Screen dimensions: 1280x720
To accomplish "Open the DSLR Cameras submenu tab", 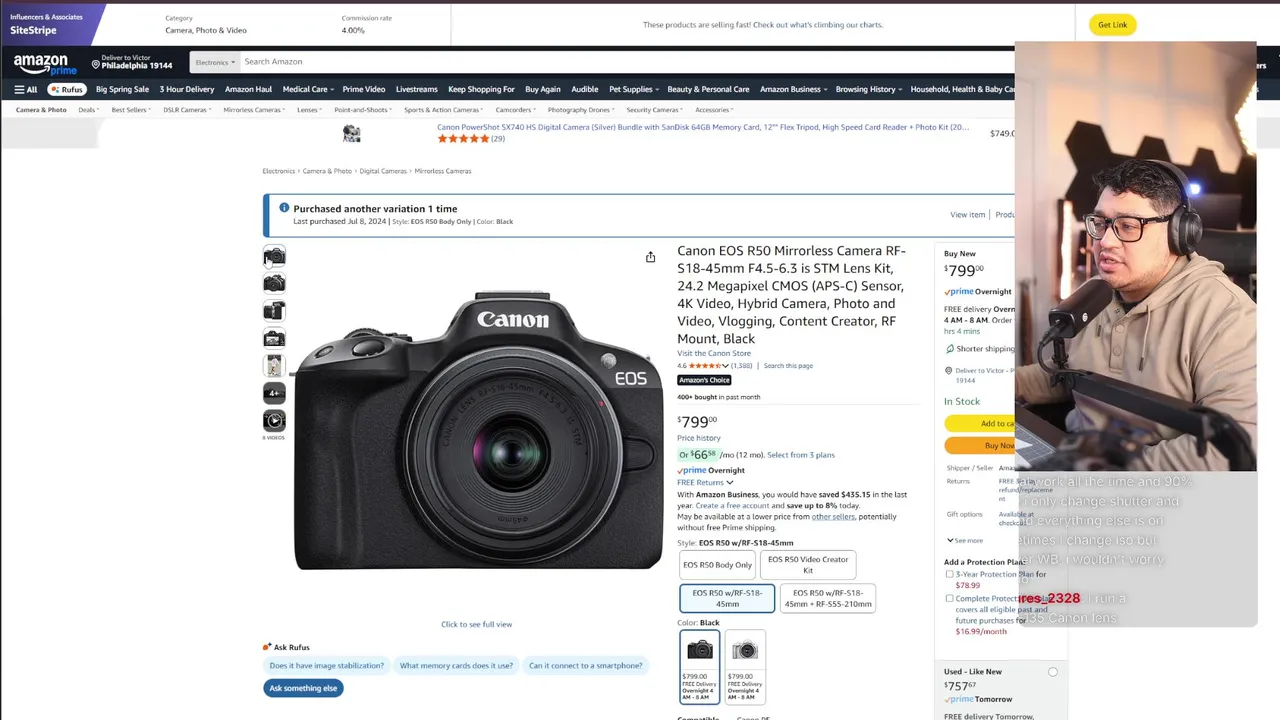I will [186, 110].
